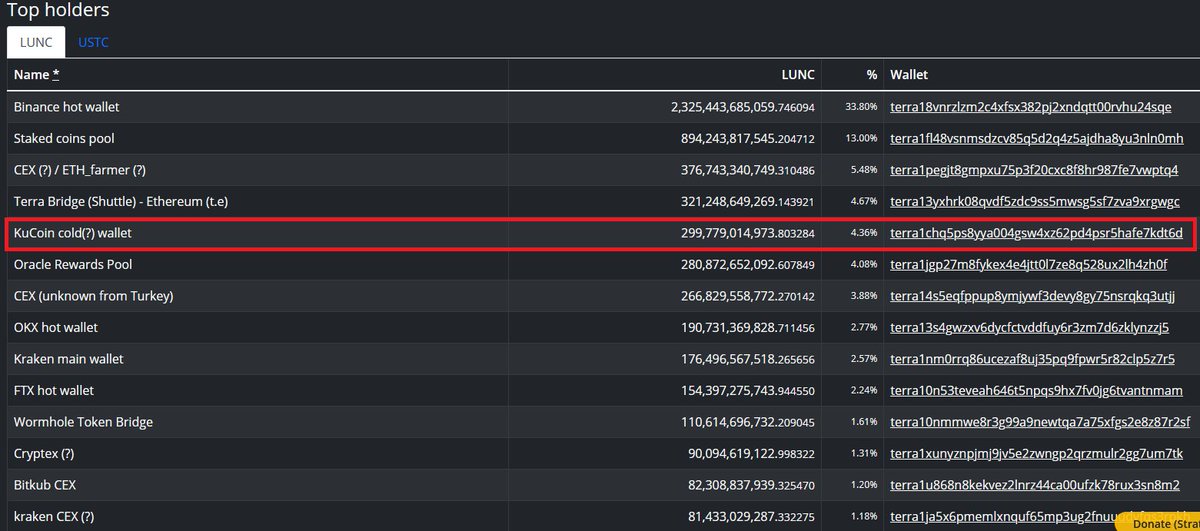The image size is (1200, 531).
Task: Open Oracle Rewards Pool address link
Action: tap(1029, 265)
